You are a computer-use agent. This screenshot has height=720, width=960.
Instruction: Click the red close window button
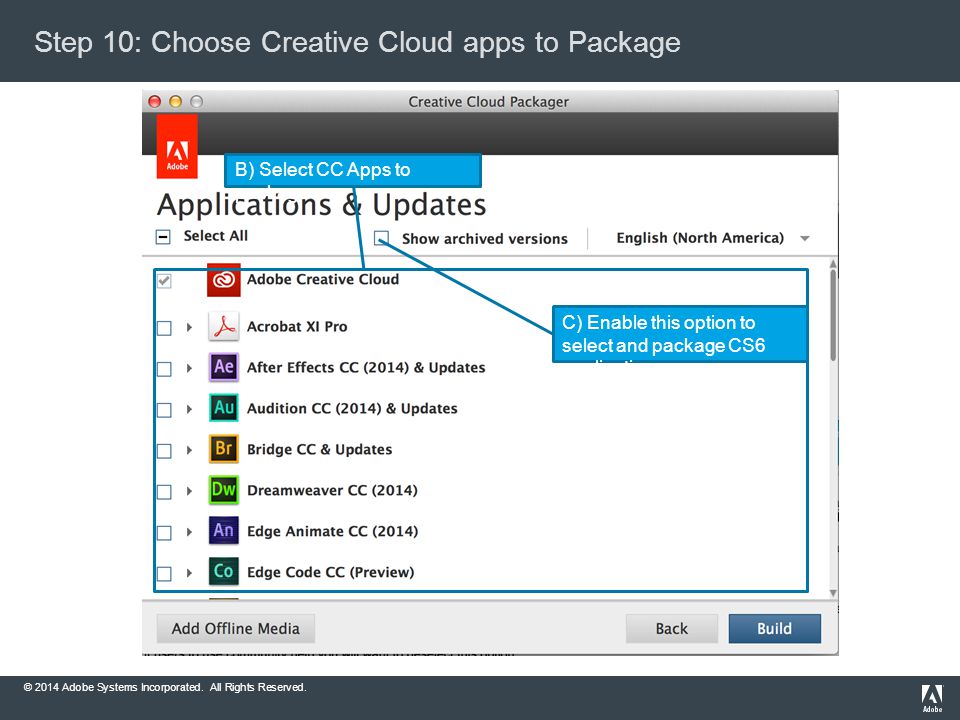[155, 102]
